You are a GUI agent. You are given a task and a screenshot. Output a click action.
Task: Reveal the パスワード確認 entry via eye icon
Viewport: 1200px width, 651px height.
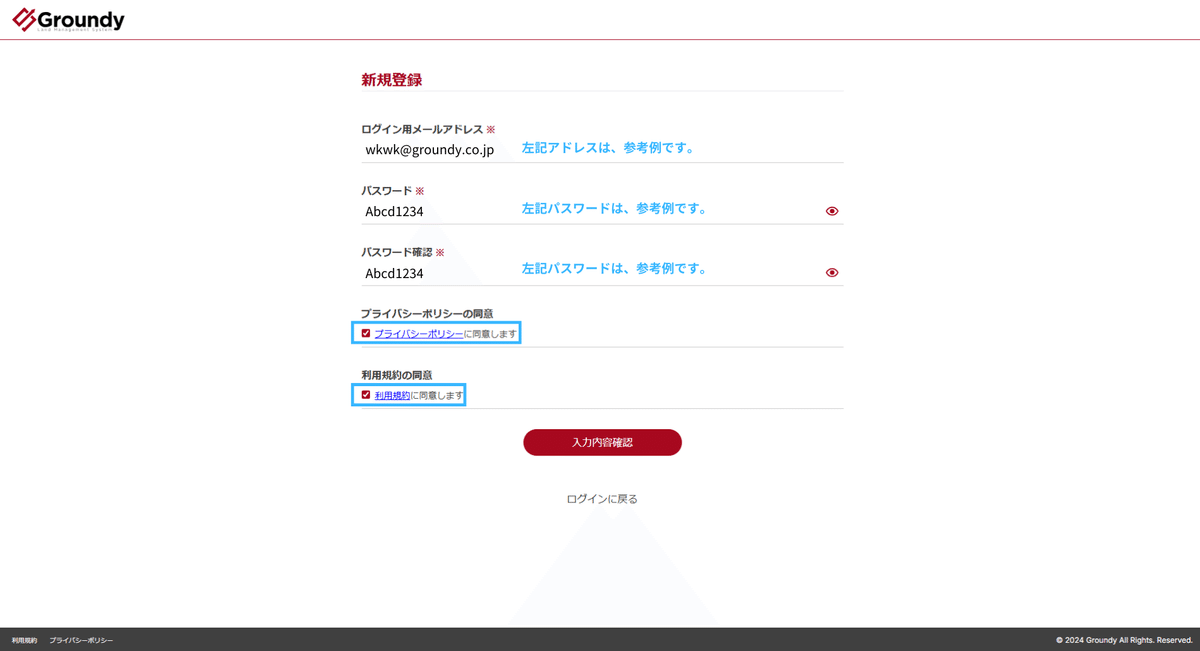point(831,271)
